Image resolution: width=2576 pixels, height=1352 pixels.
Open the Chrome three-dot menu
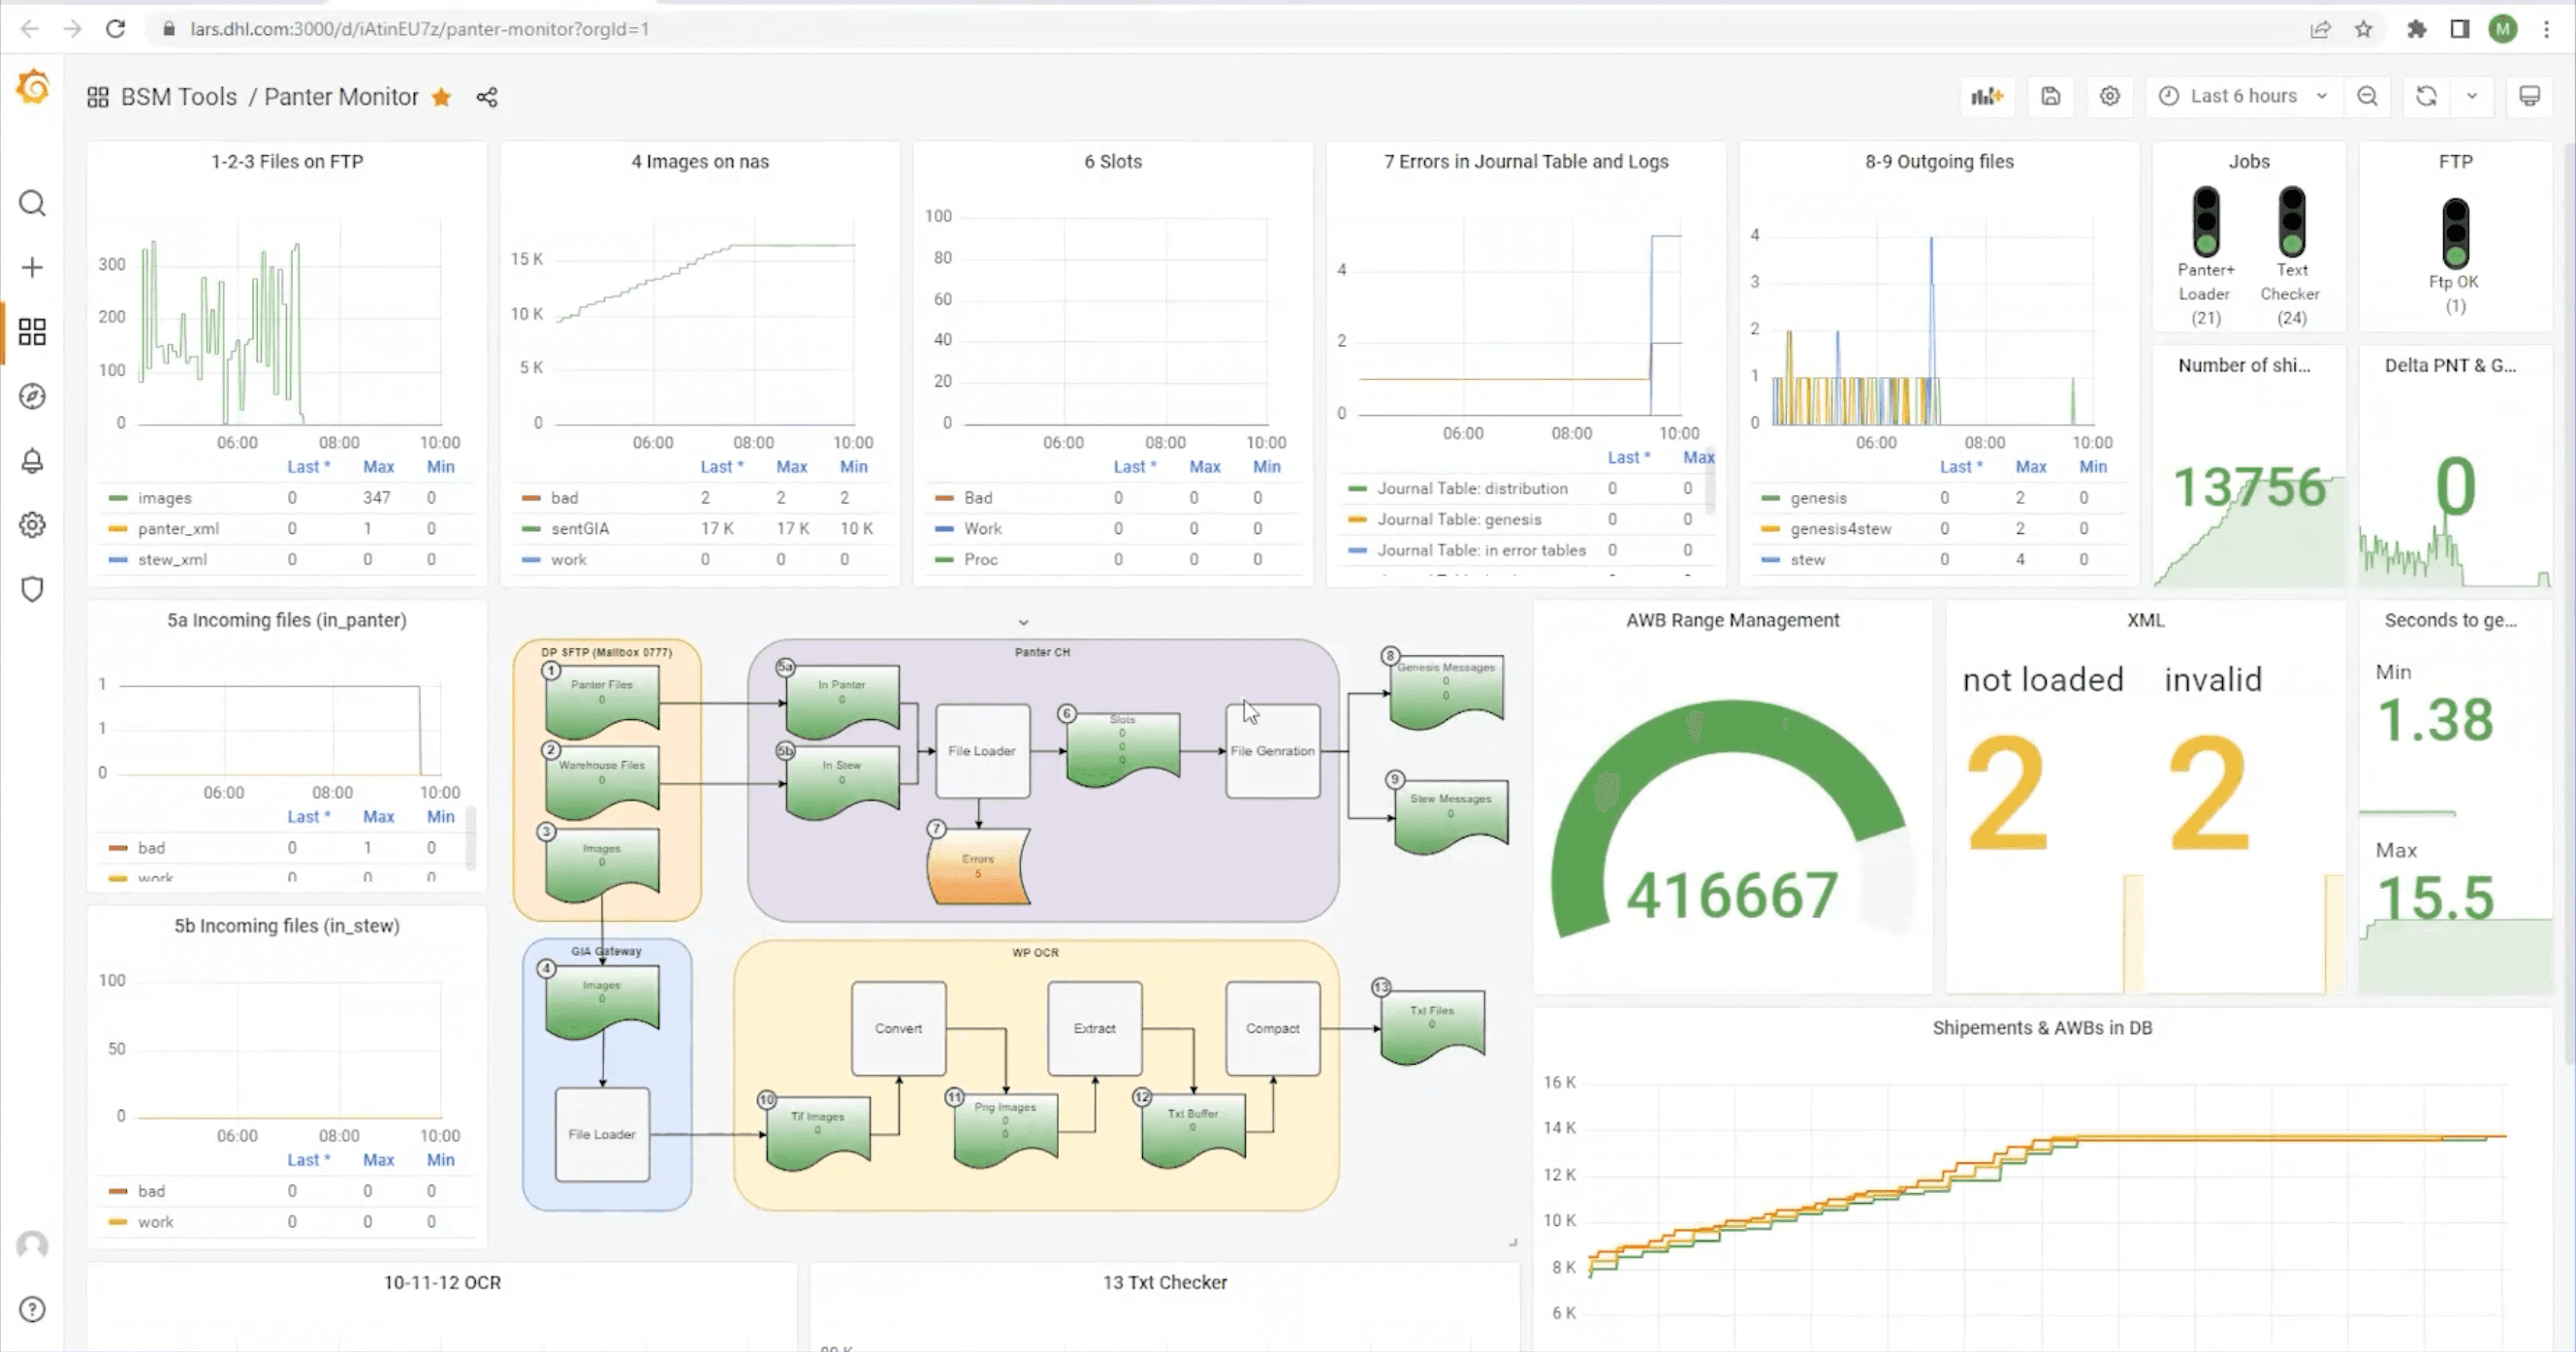coord(2548,29)
